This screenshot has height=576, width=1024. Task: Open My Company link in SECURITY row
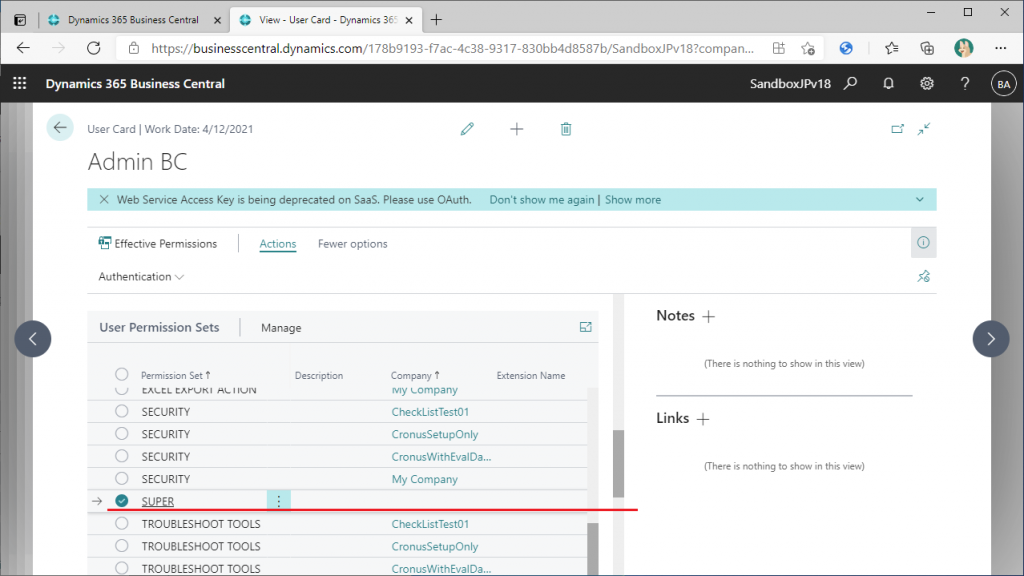(x=424, y=479)
